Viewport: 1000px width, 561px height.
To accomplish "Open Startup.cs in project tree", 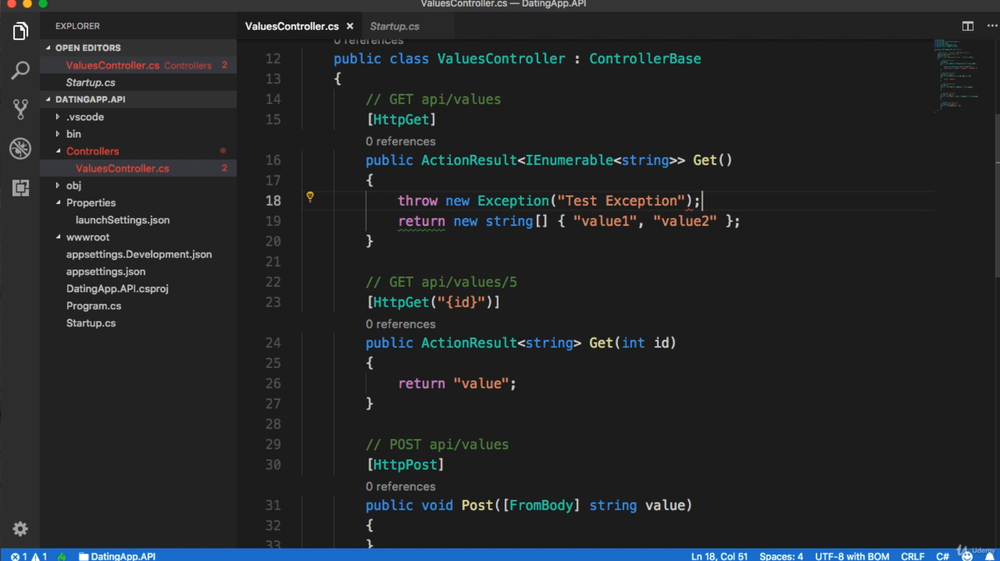I will click(138, 323).
